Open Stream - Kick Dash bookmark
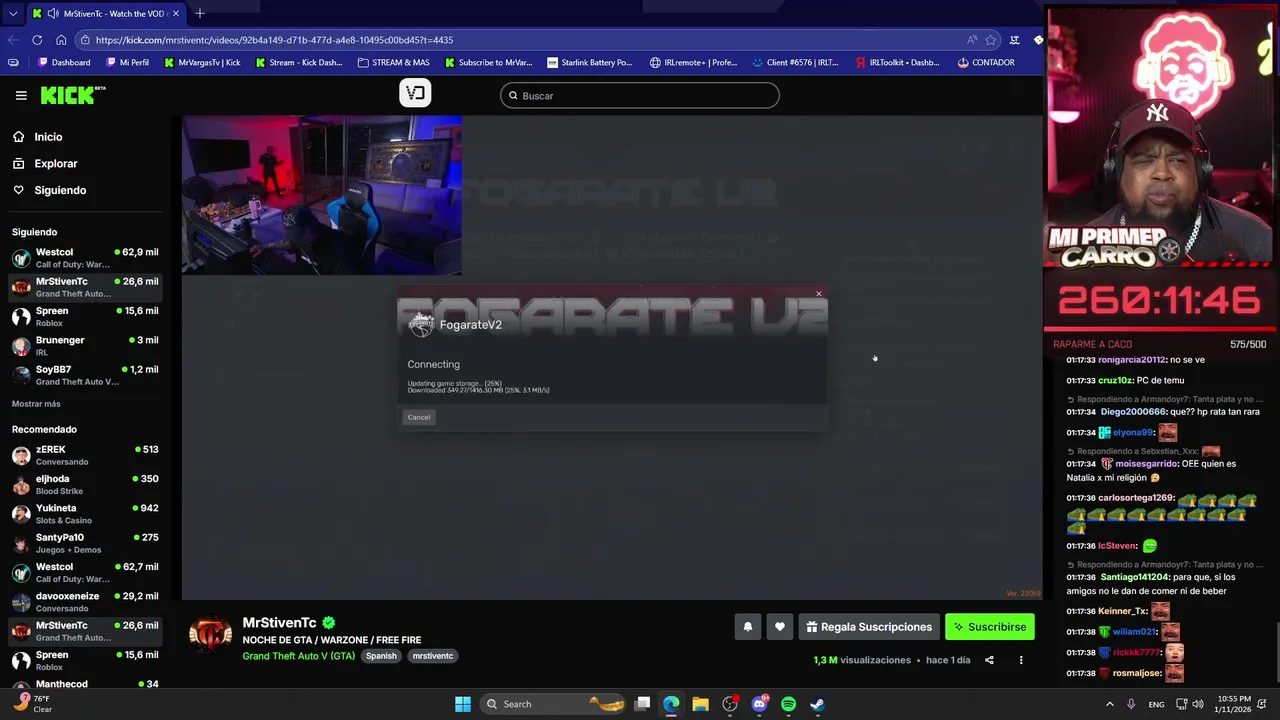The height and width of the screenshot is (720, 1280). (298, 62)
